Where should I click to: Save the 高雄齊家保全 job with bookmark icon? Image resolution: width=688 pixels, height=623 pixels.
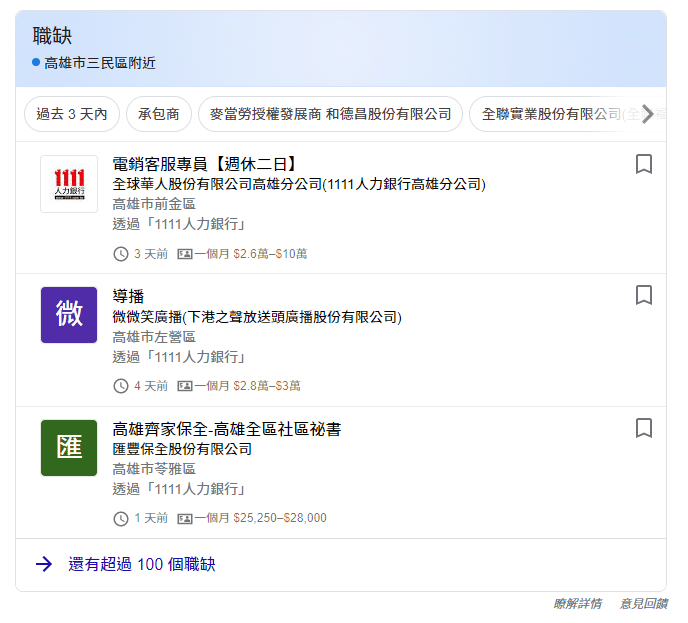point(644,428)
